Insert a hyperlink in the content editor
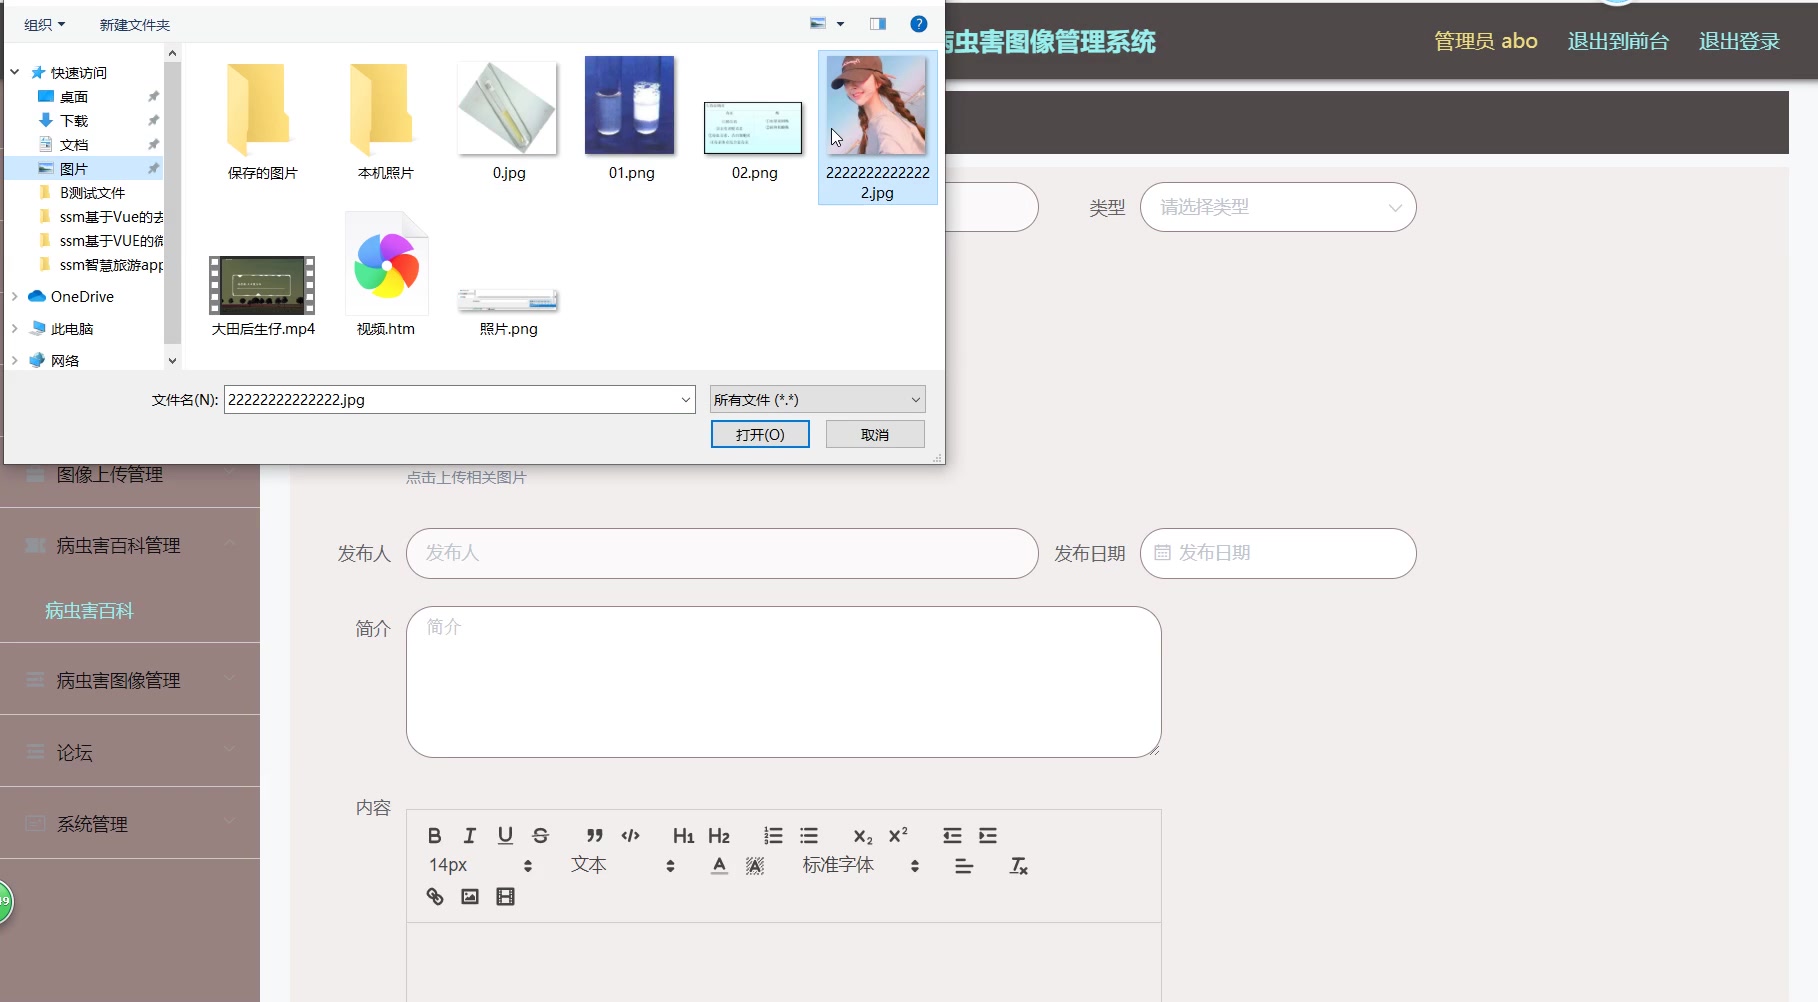Screen dimensions: 1818x1002 (x=434, y=896)
